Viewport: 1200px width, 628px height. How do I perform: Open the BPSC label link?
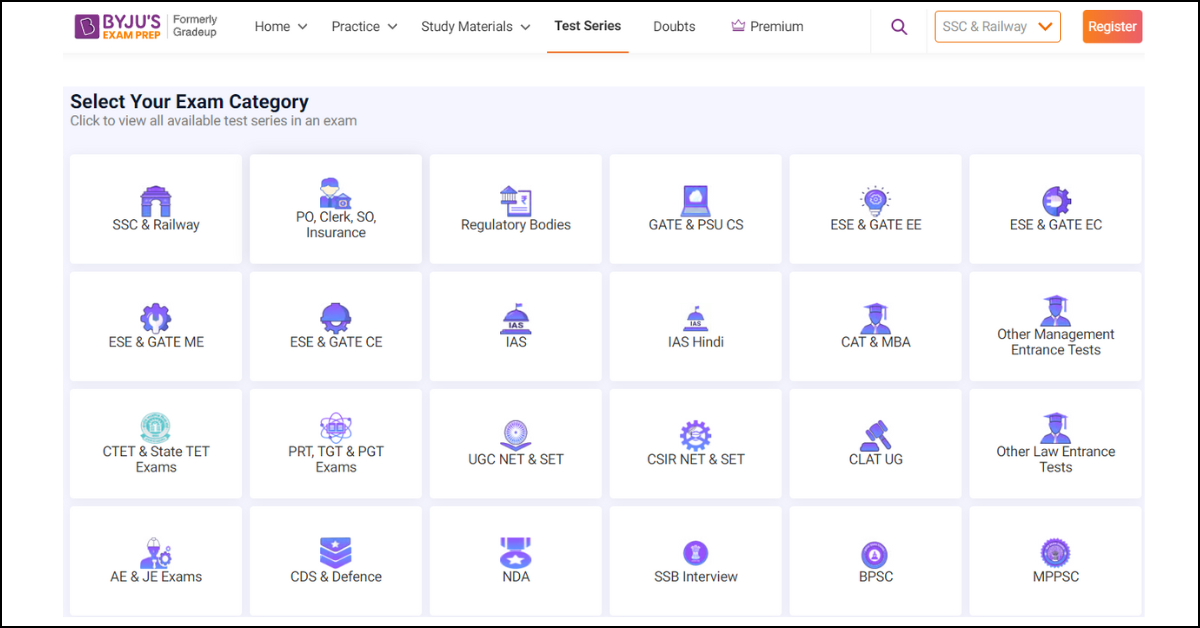coord(876,576)
